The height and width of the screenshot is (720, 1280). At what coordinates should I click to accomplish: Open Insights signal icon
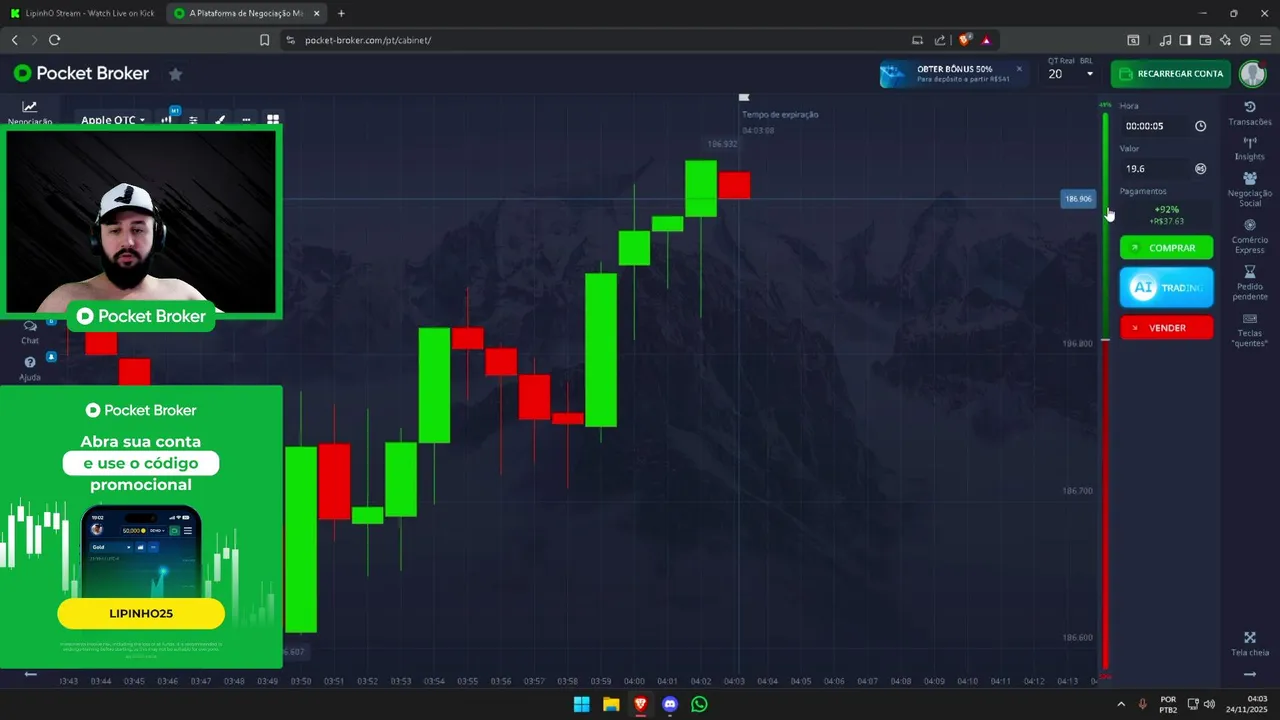pyautogui.click(x=1250, y=143)
